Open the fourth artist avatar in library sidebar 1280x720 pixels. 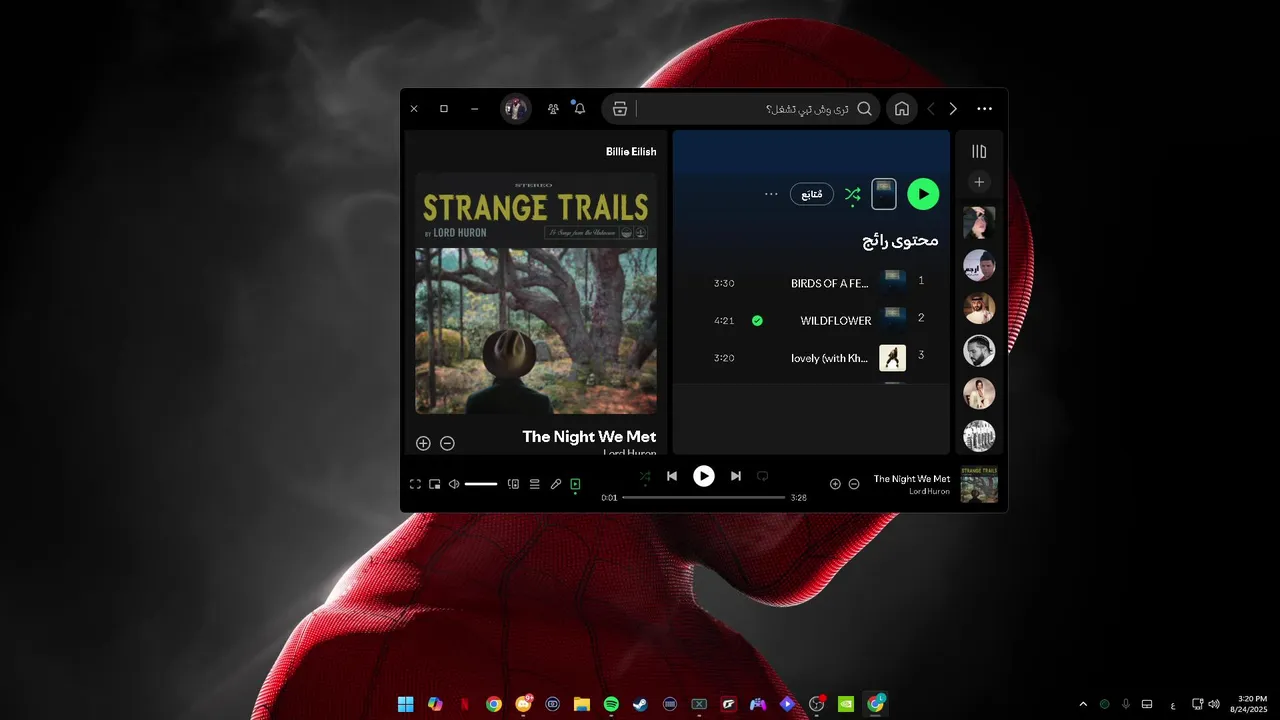(979, 351)
